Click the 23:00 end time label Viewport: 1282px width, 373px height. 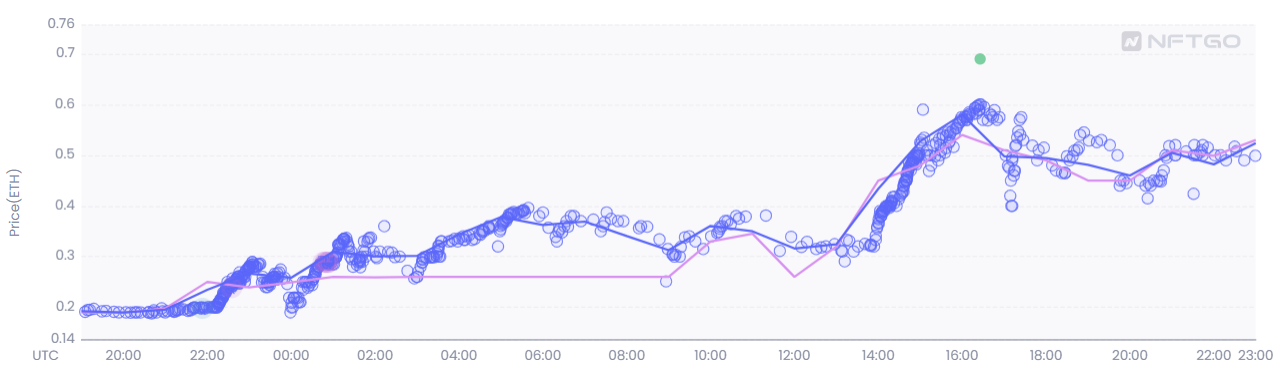click(x=1256, y=355)
